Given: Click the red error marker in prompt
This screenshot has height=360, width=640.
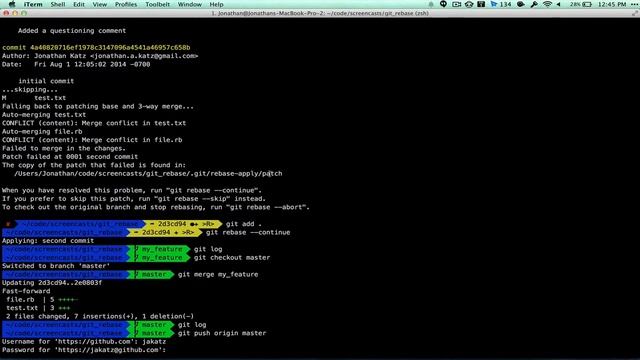Looking at the screenshot, I should coord(8,224).
